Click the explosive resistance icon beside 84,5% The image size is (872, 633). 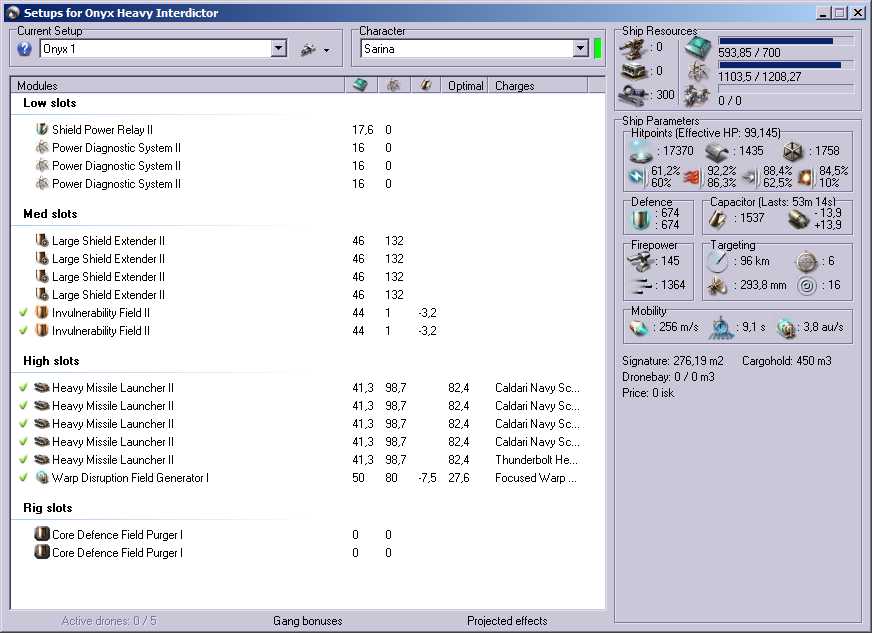point(805,177)
